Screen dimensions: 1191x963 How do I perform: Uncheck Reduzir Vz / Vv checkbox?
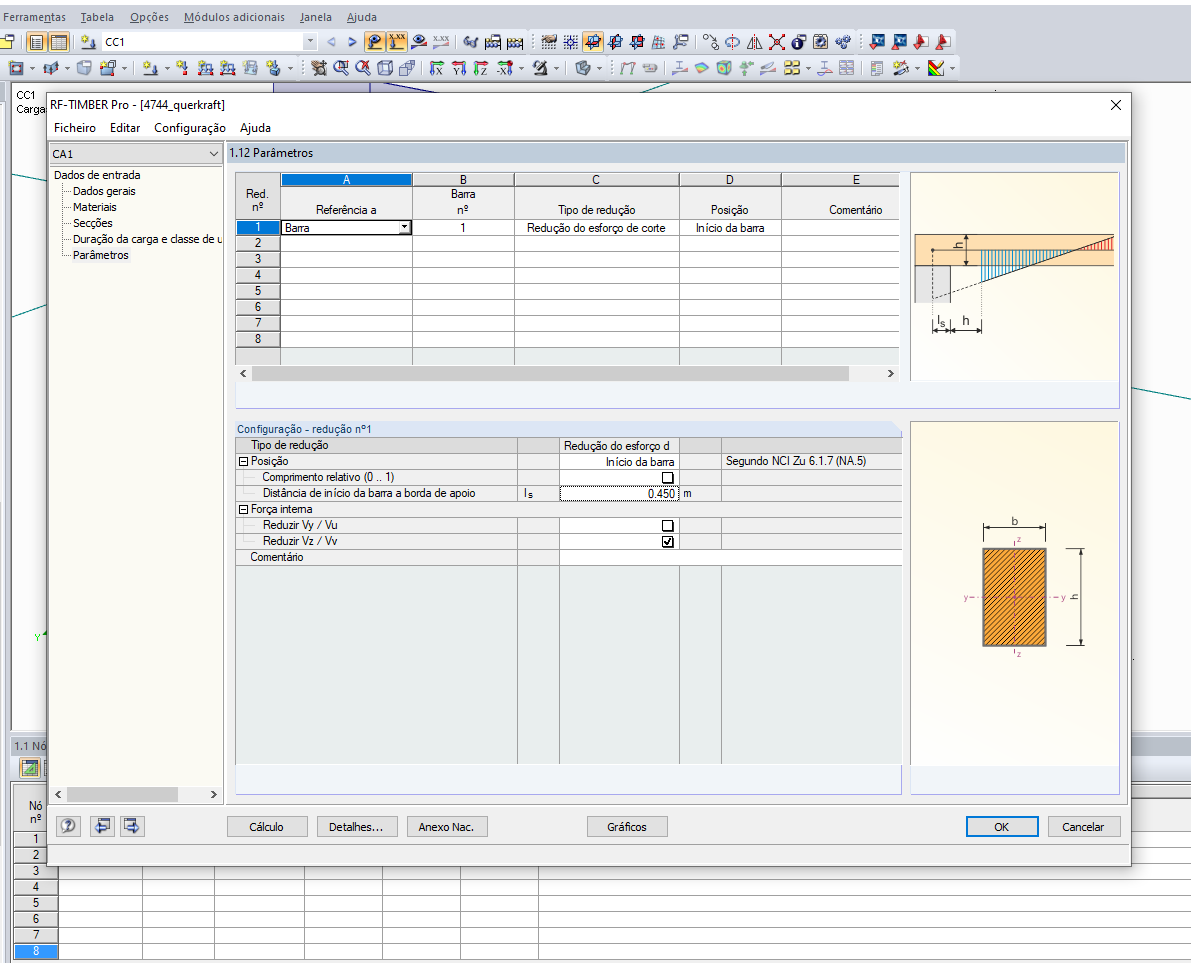tap(668, 541)
